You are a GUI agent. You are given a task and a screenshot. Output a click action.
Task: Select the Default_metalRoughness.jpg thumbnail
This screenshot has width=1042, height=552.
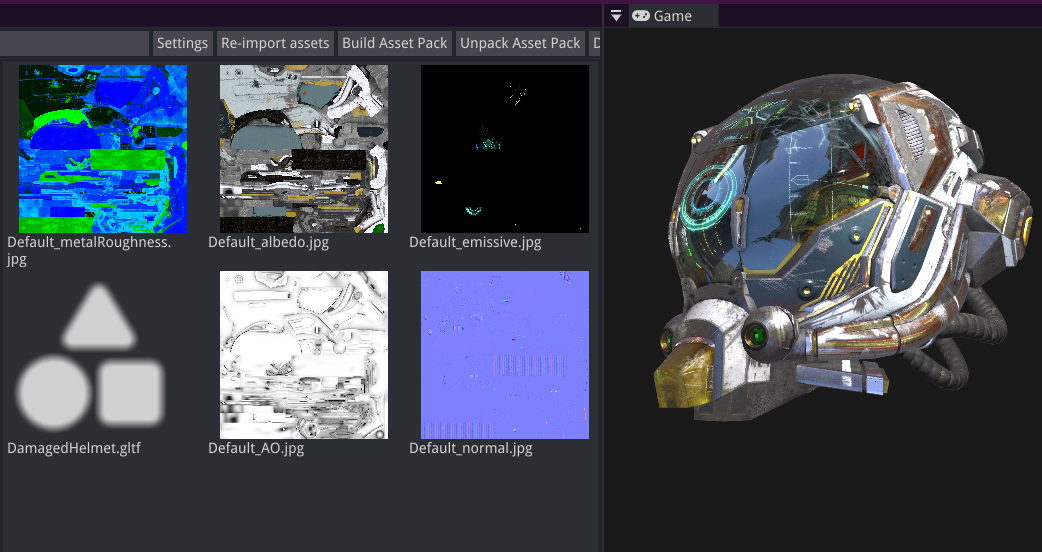pos(103,149)
